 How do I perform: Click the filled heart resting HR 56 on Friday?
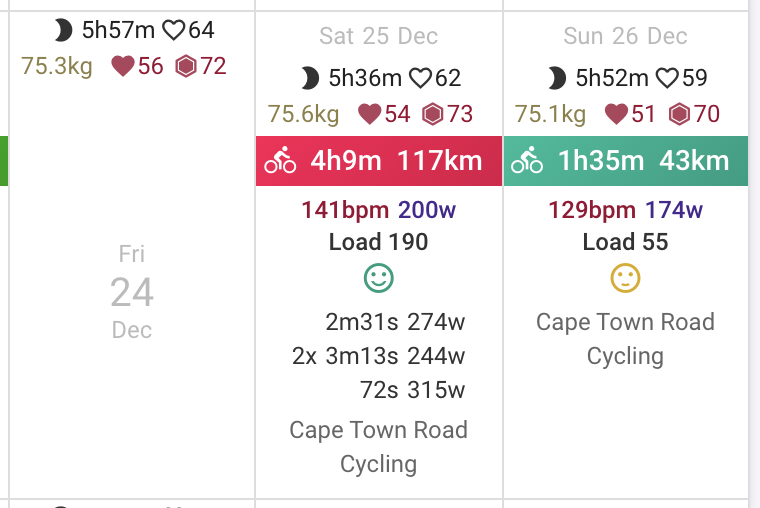tap(123, 66)
